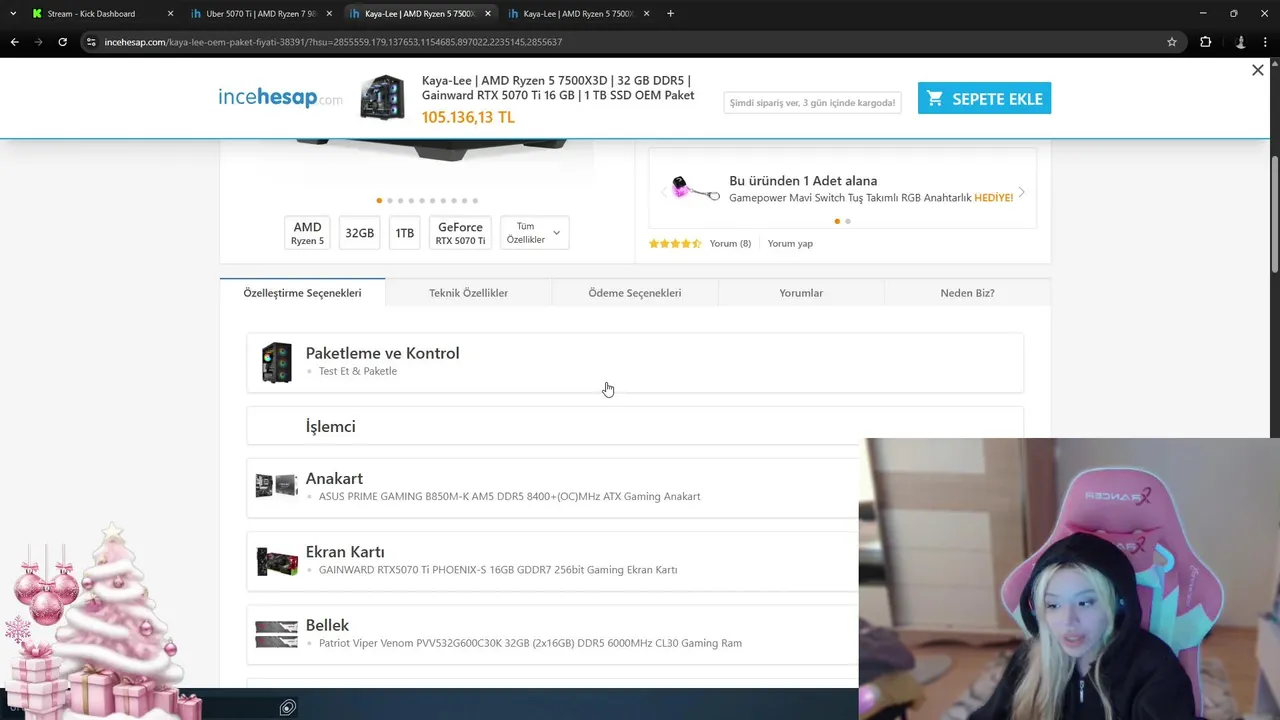
Task: Click the Yorum (8) link
Action: click(730, 243)
